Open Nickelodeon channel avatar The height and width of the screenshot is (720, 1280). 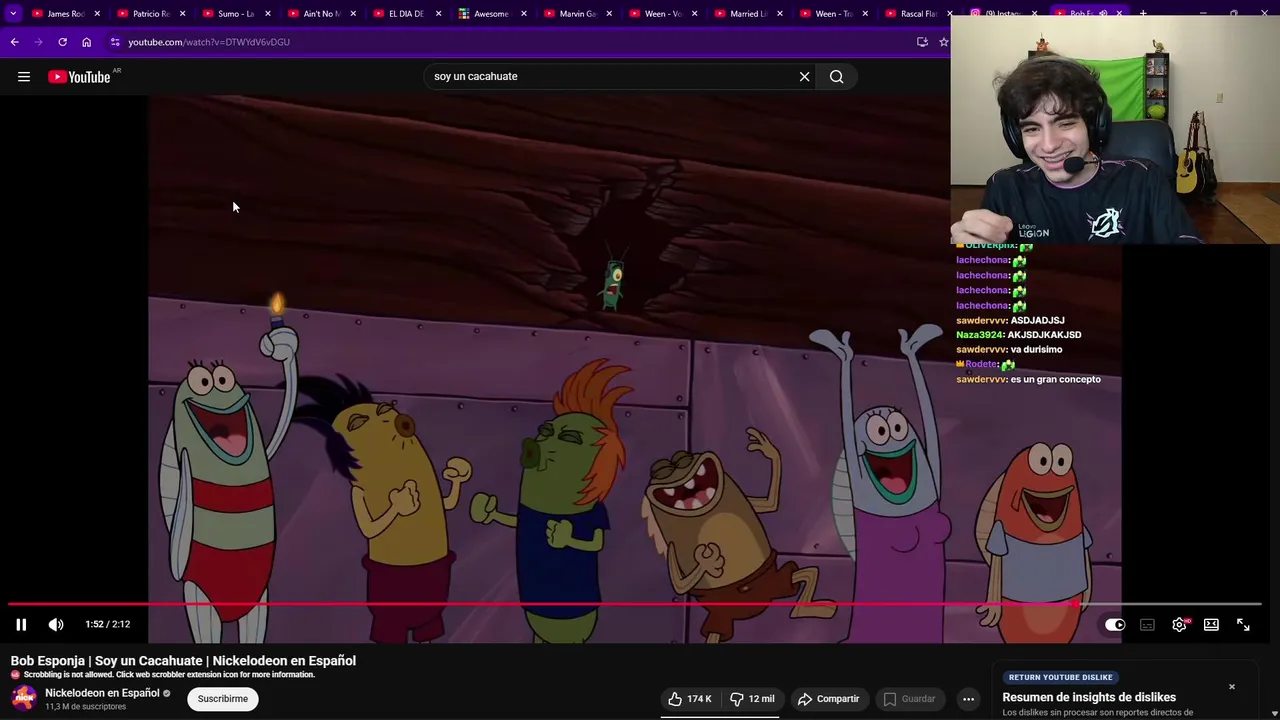24,698
